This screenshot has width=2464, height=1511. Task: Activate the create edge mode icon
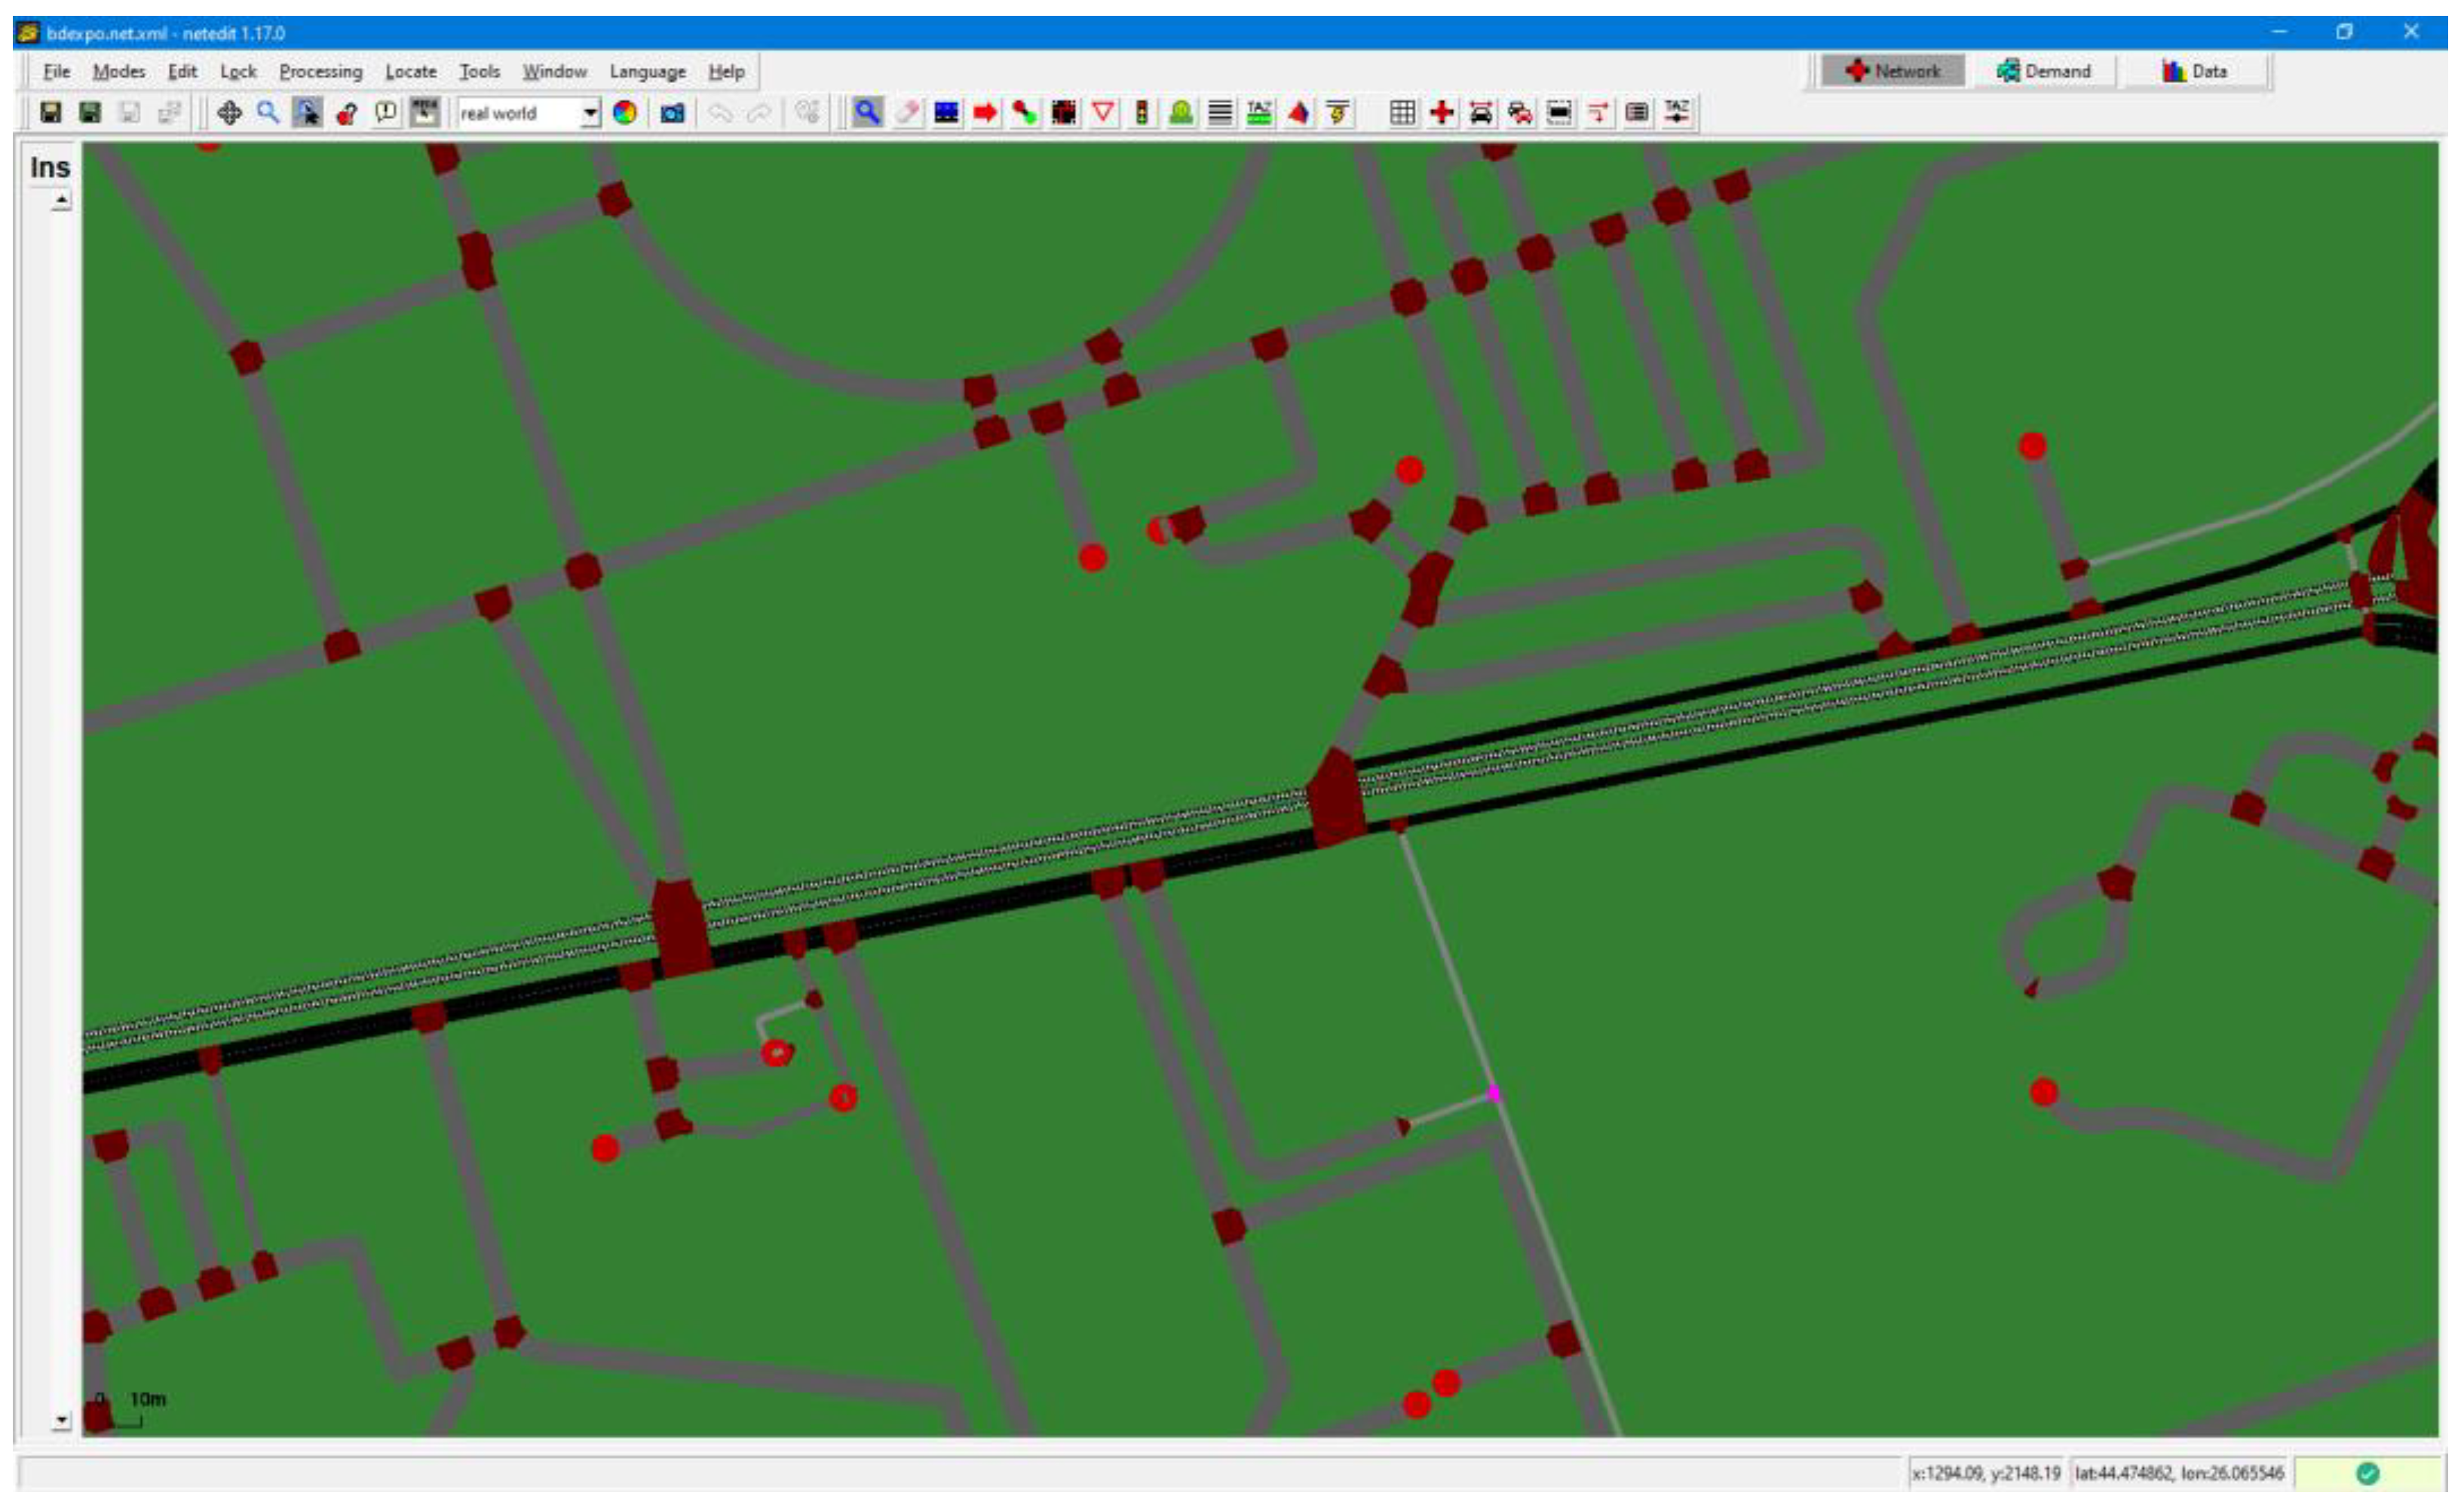click(985, 113)
